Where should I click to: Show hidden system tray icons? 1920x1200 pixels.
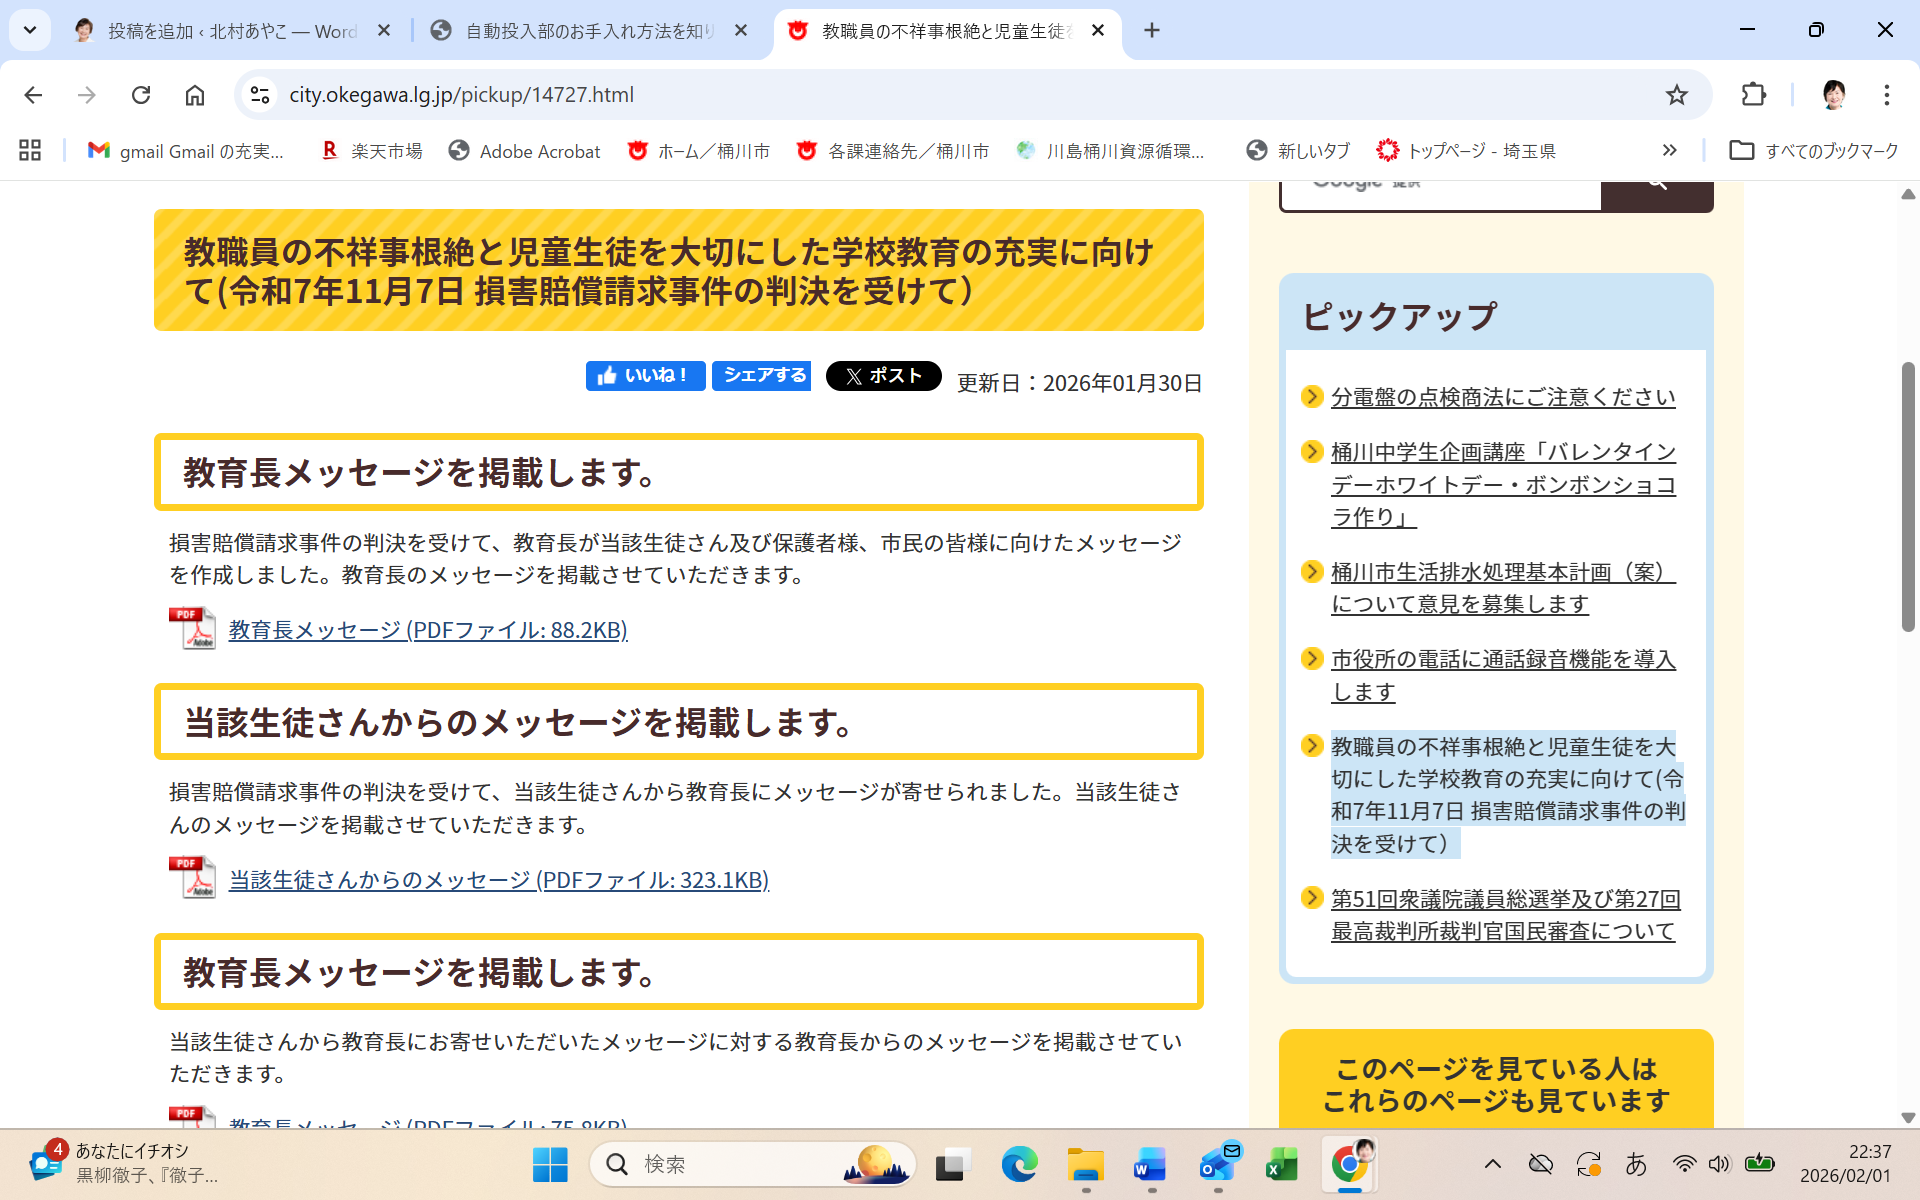pos(1492,1164)
